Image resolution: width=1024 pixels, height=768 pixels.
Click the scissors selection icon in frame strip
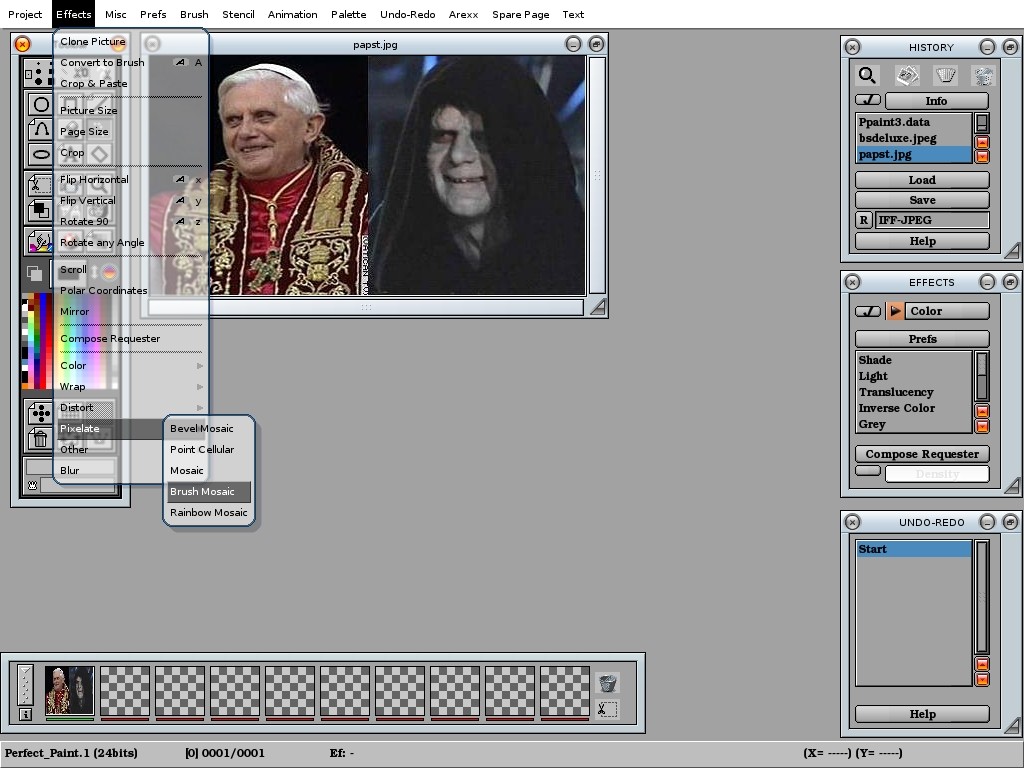coord(607,709)
